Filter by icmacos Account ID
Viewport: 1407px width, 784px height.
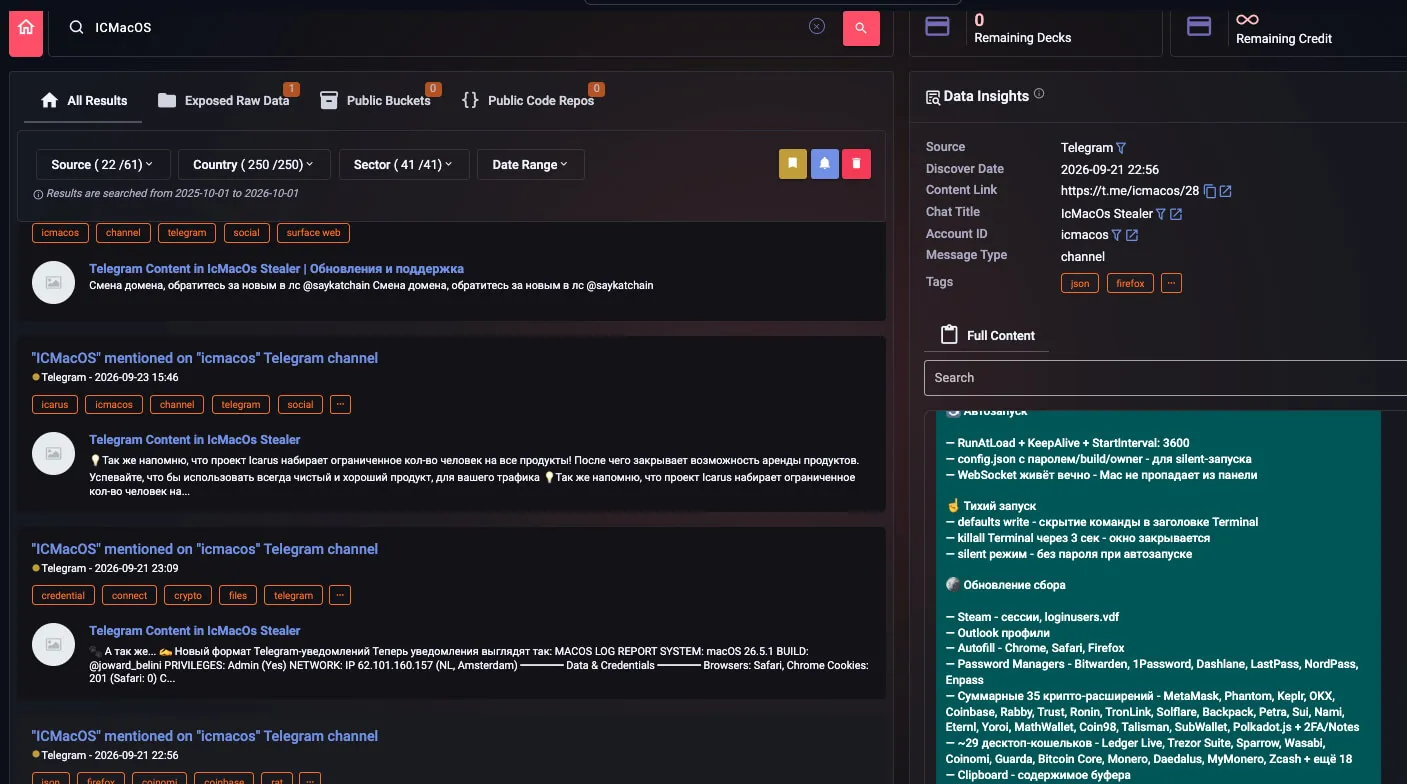tap(1116, 235)
